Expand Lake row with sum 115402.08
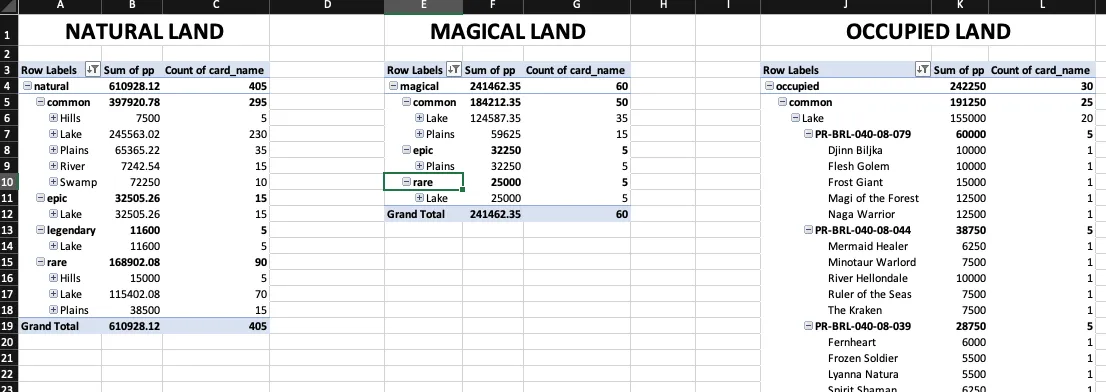This screenshot has width=1106, height=392. click(54, 294)
